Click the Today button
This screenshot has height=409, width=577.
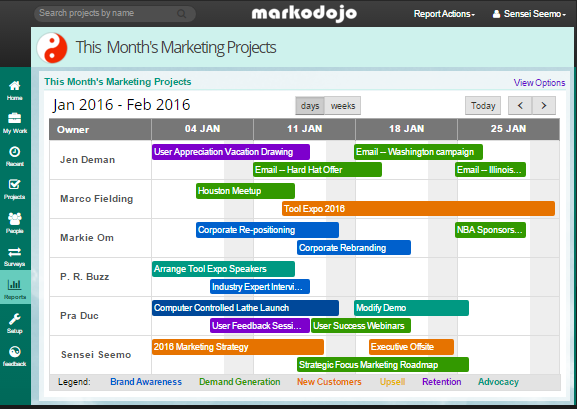(483, 106)
